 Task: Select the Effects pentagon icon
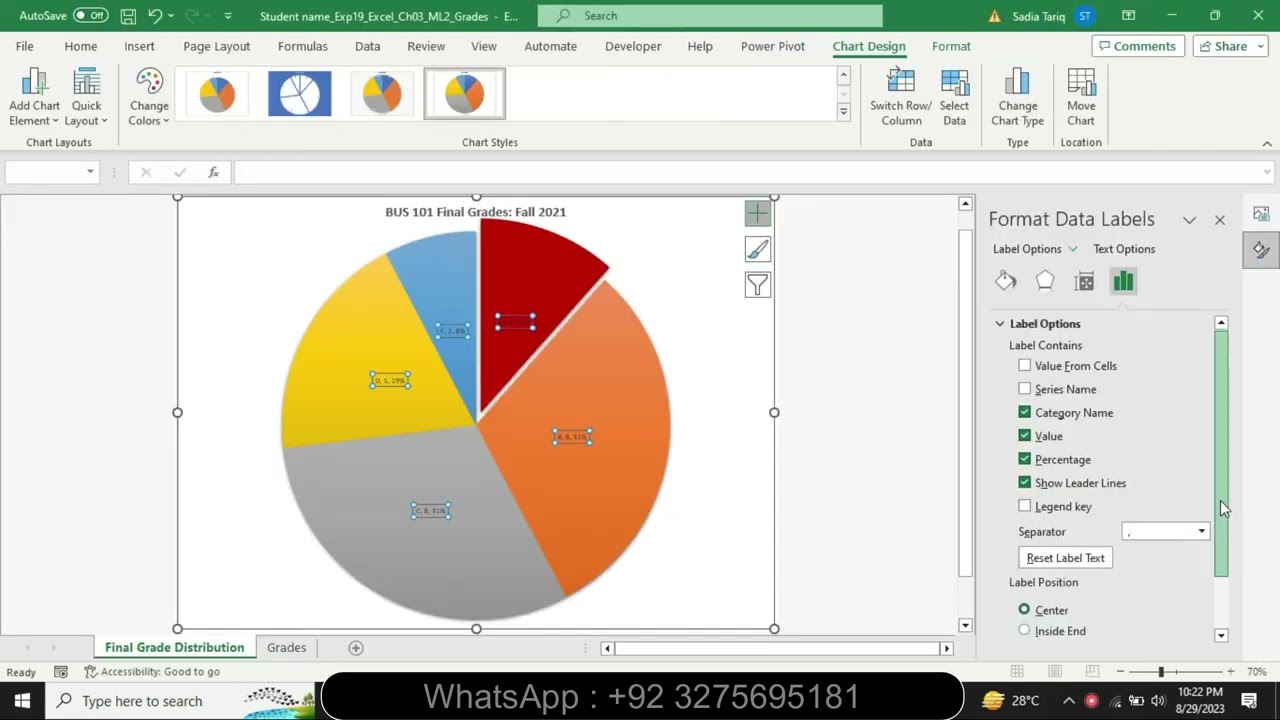1045,281
